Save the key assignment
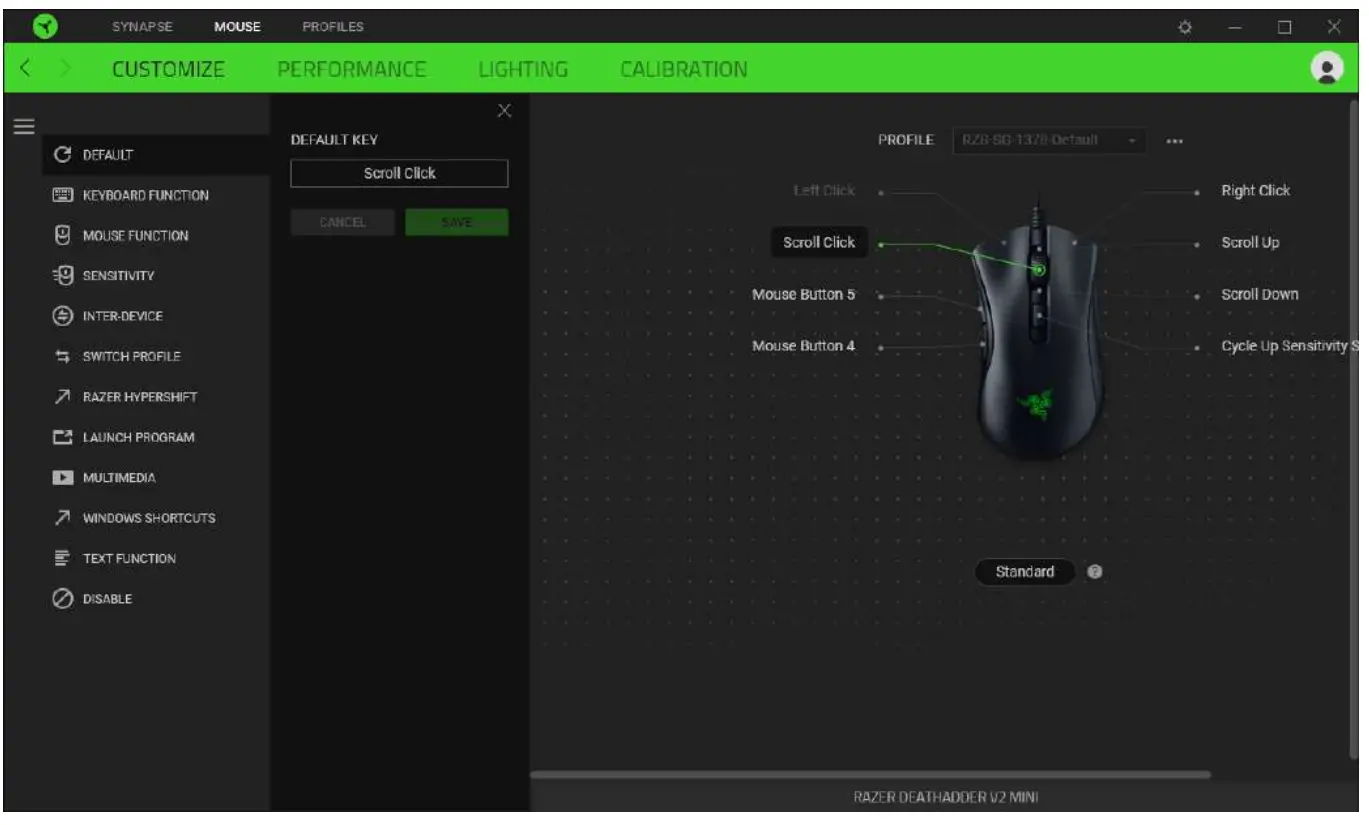Image resolution: width=1369 pixels, height=825 pixels. pyautogui.click(x=457, y=222)
